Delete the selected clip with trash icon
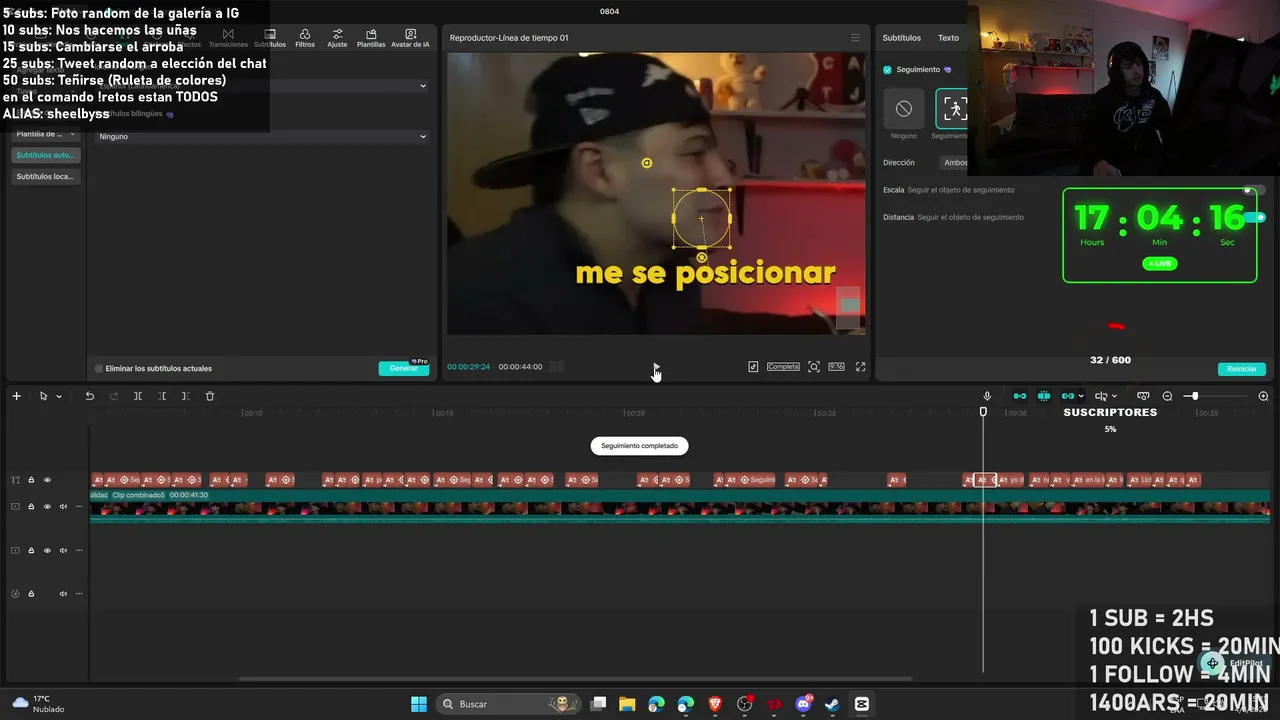The height and width of the screenshot is (720, 1280). [x=210, y=396]
